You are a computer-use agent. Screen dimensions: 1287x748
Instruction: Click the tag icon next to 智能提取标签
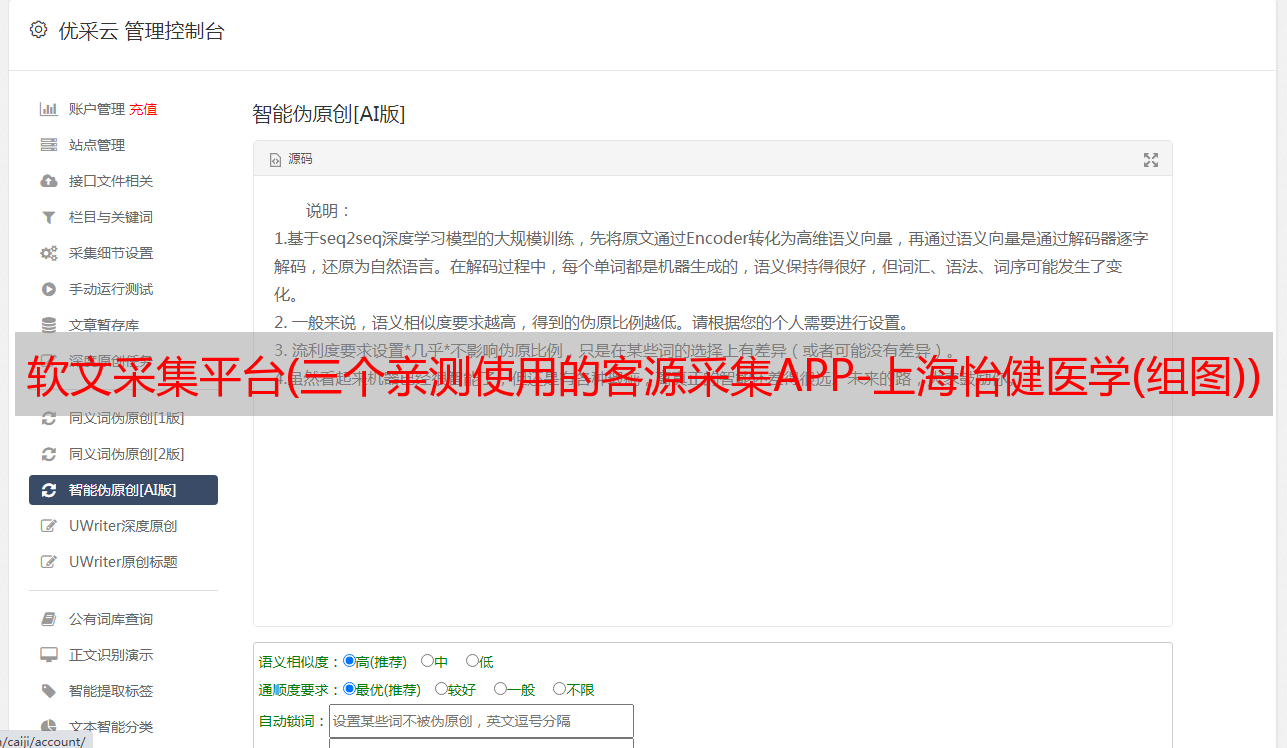(48, 691)
